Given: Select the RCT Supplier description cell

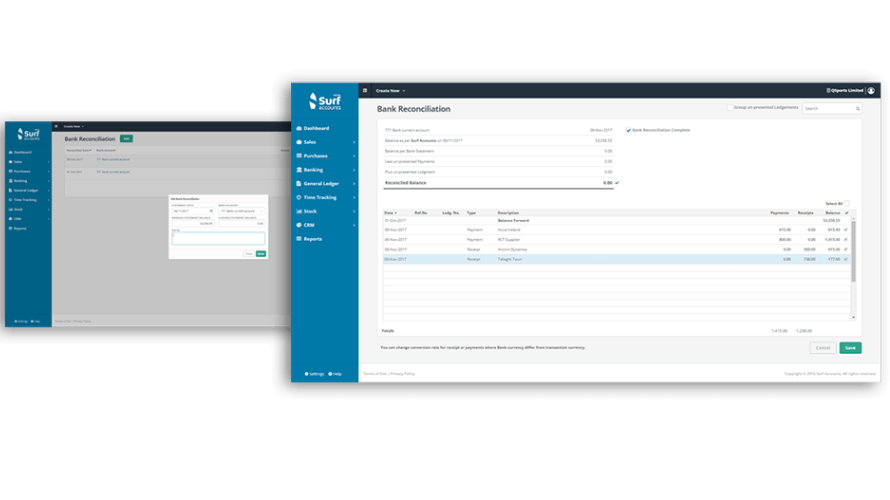Looking at the screenshot, I should pos(509,240).
